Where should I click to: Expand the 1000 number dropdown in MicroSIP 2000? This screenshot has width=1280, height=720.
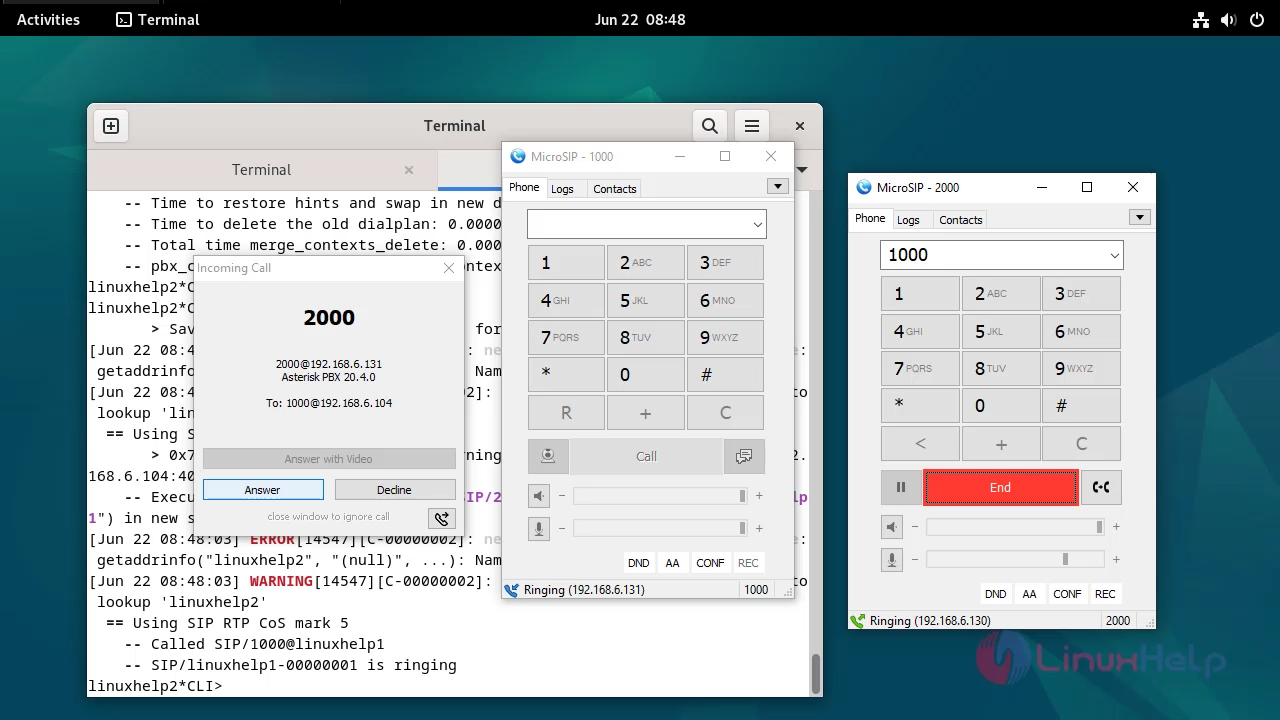[1114, 255]
